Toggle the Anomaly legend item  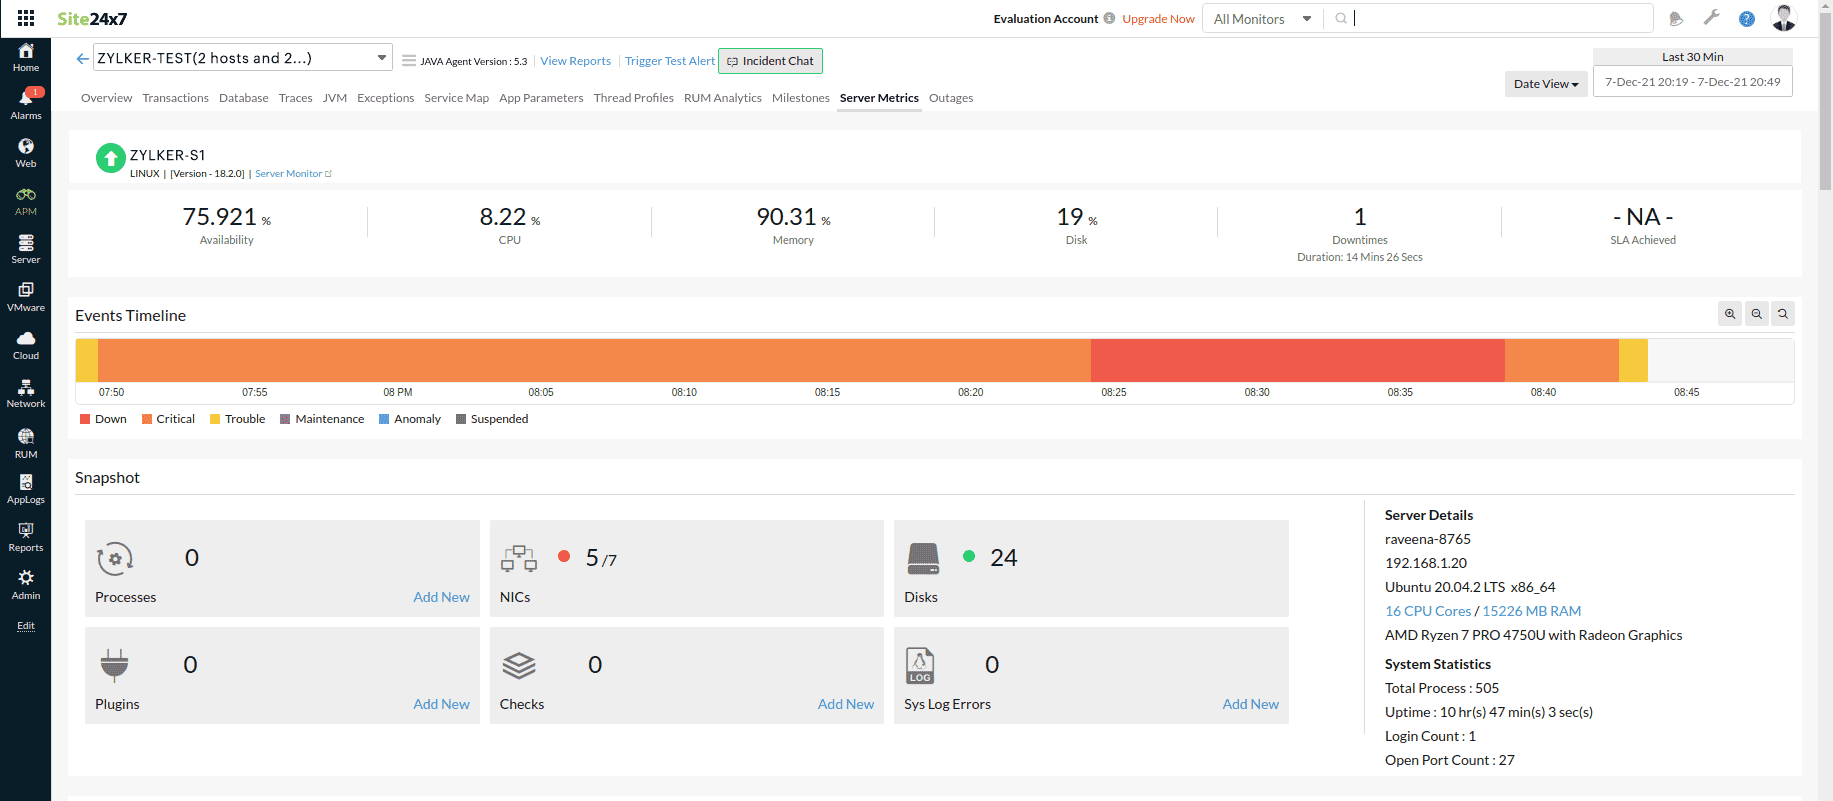410,419
